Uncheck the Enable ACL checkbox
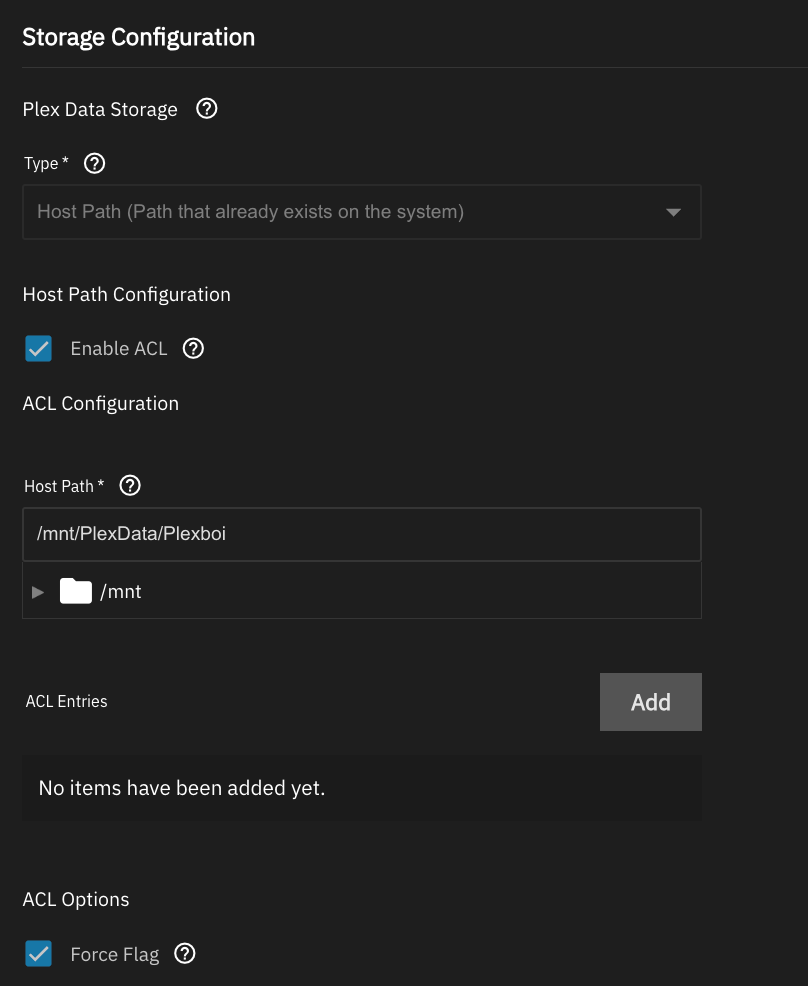808x986 pixels. tap(38, 348)
